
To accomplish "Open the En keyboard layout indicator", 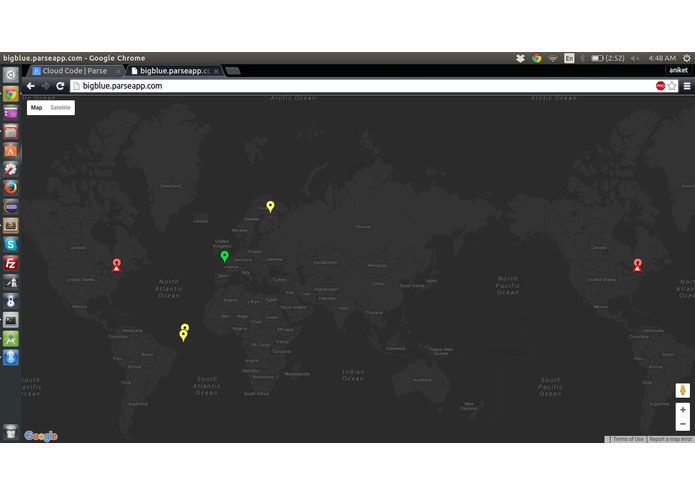I will point(569,58).
